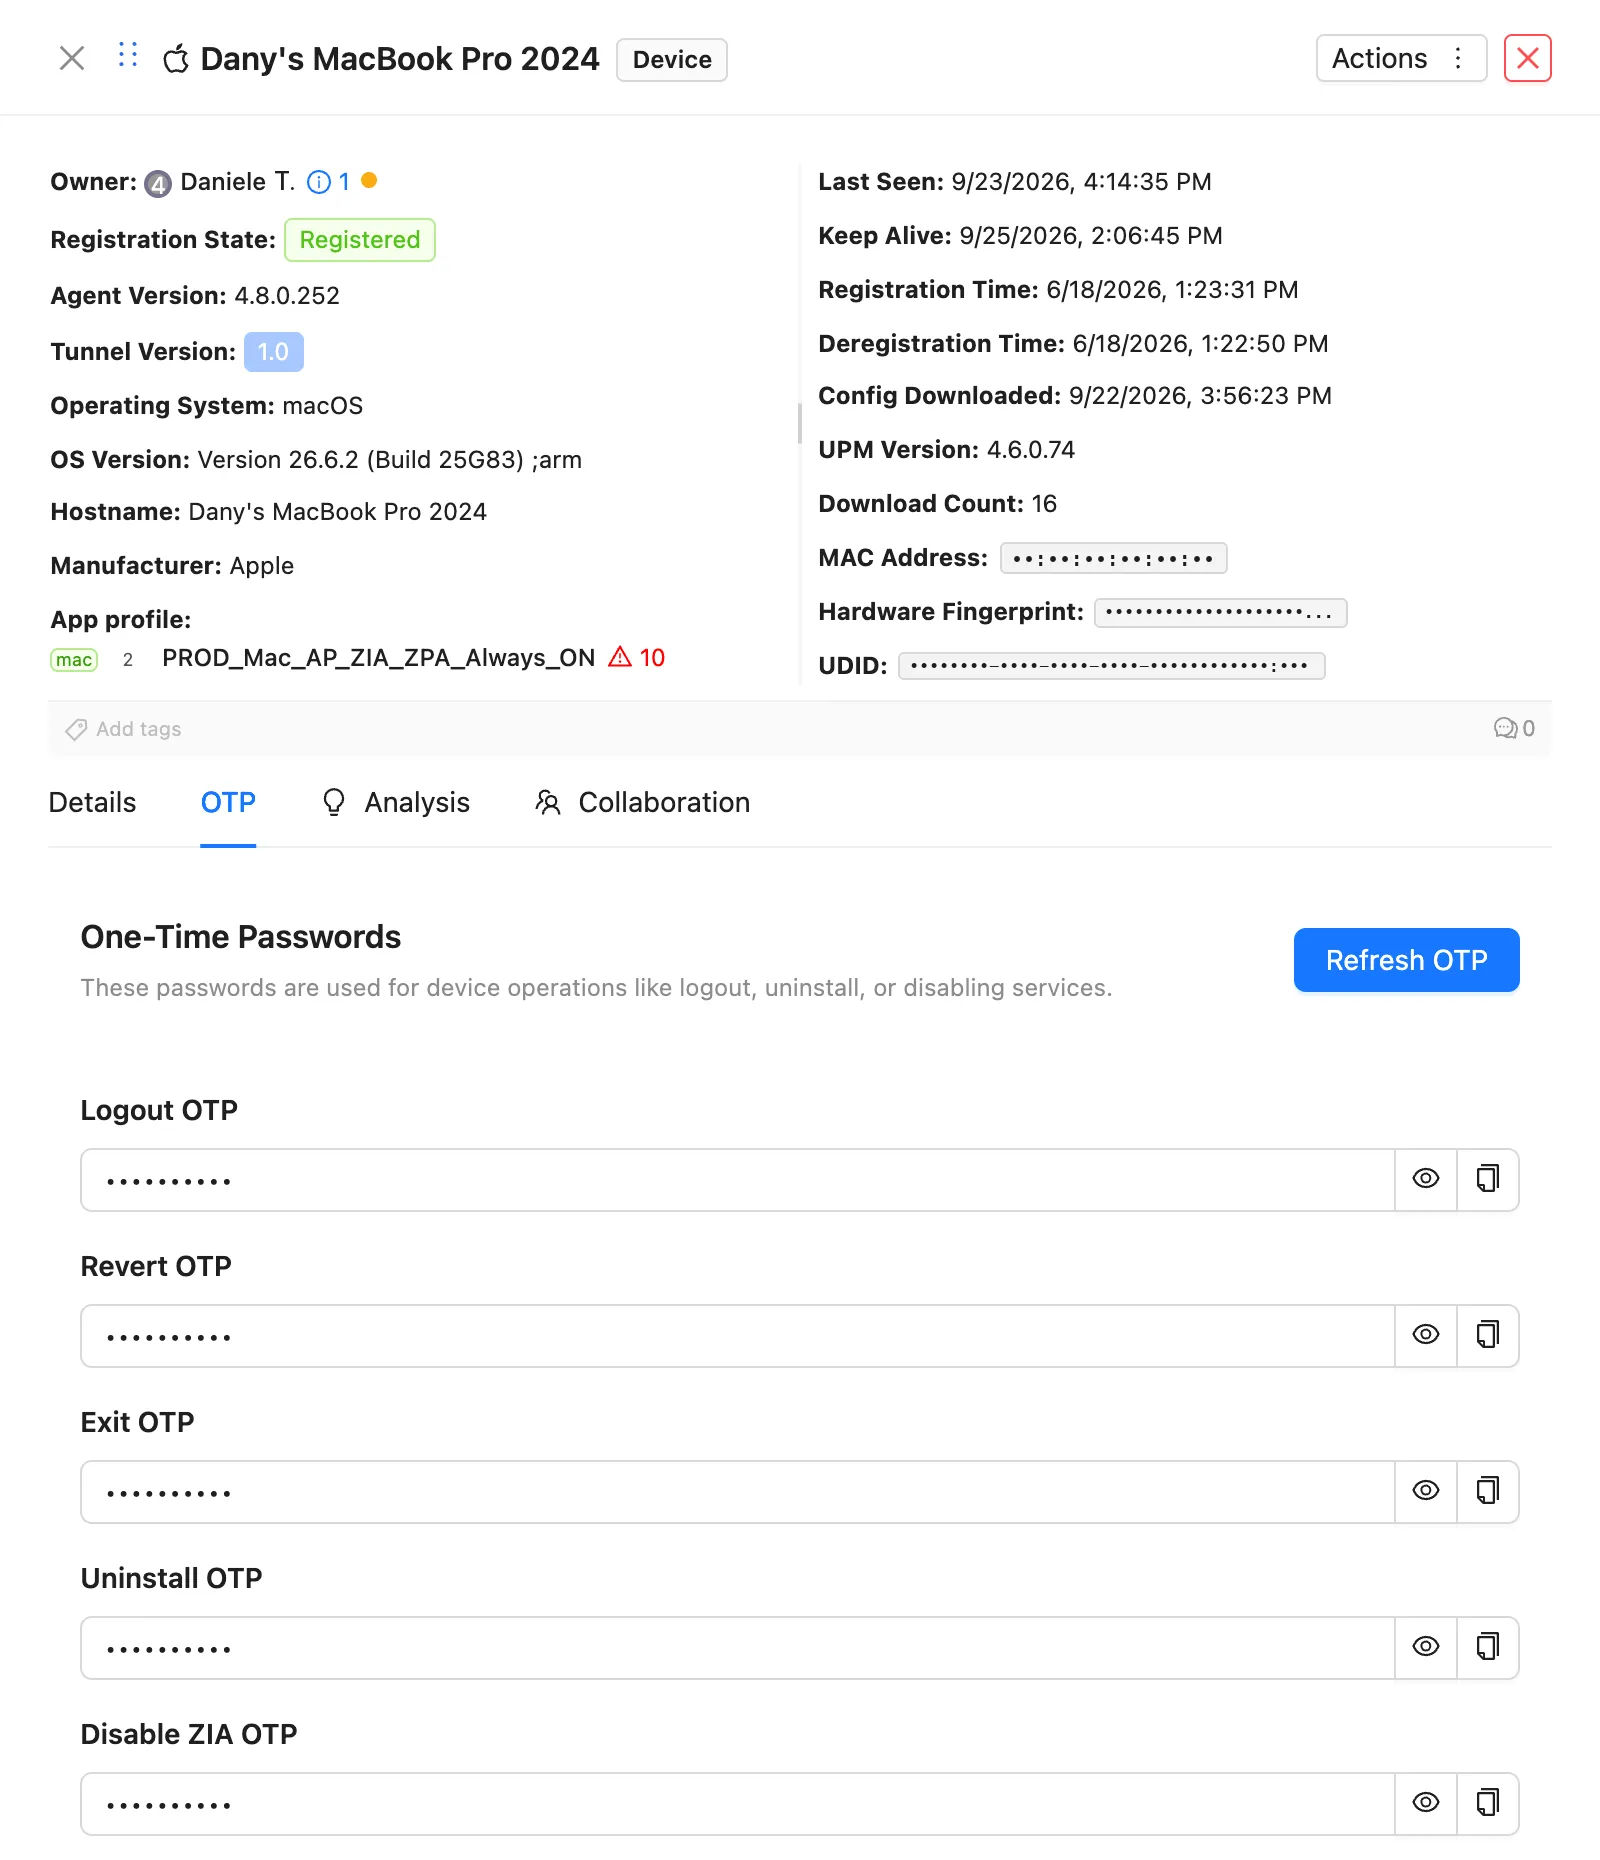Open PROD_Mac_AP_ZIA_ZPA_Always_ON app profile
Screen dimensions: 1600x1860
tap(379, 658)
